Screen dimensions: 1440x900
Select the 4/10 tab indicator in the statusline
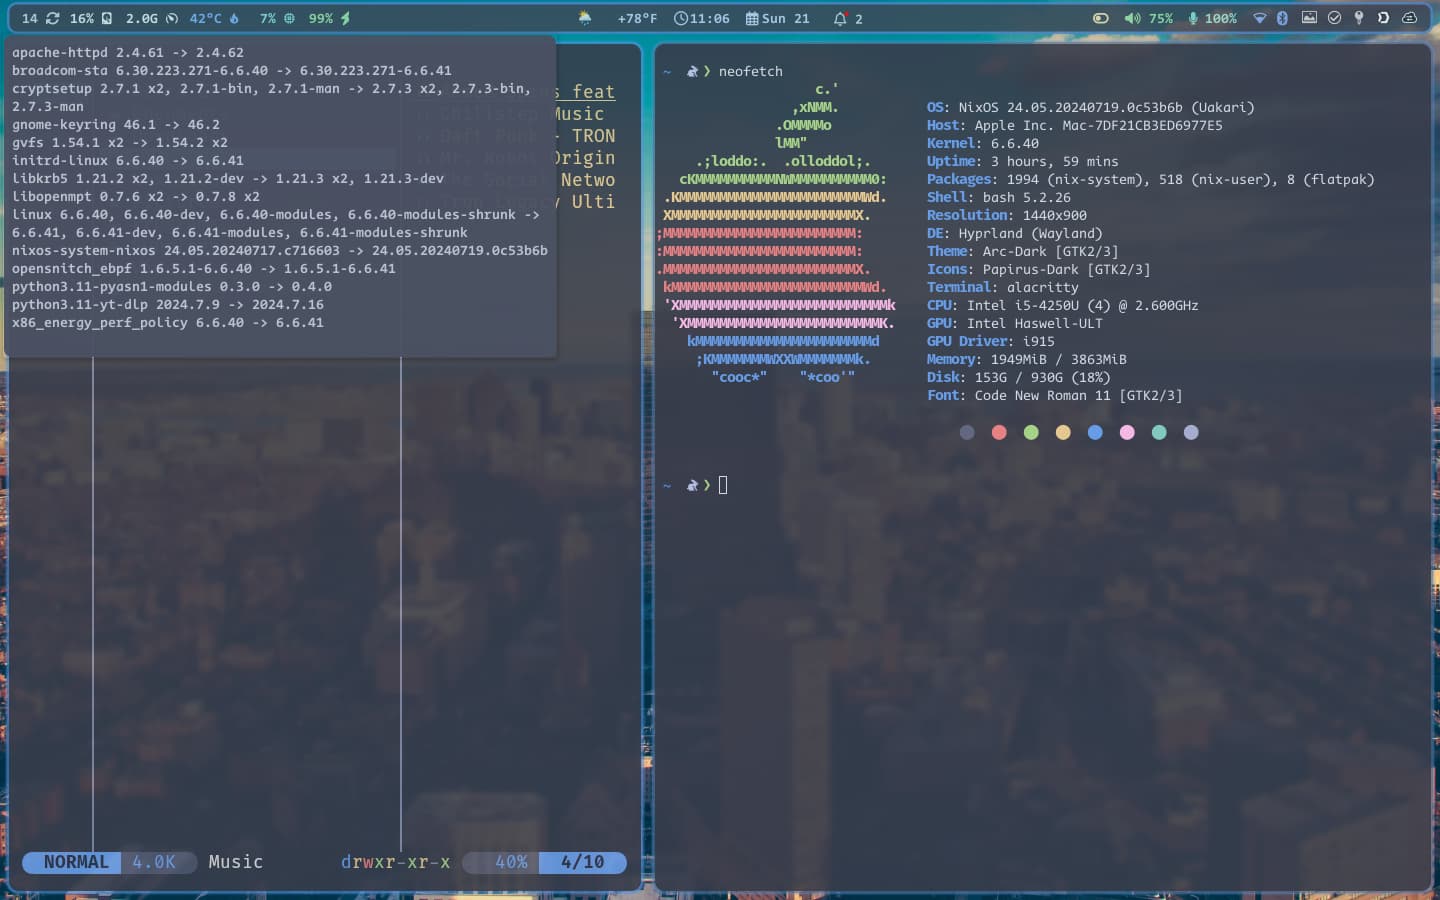point(584,862)
